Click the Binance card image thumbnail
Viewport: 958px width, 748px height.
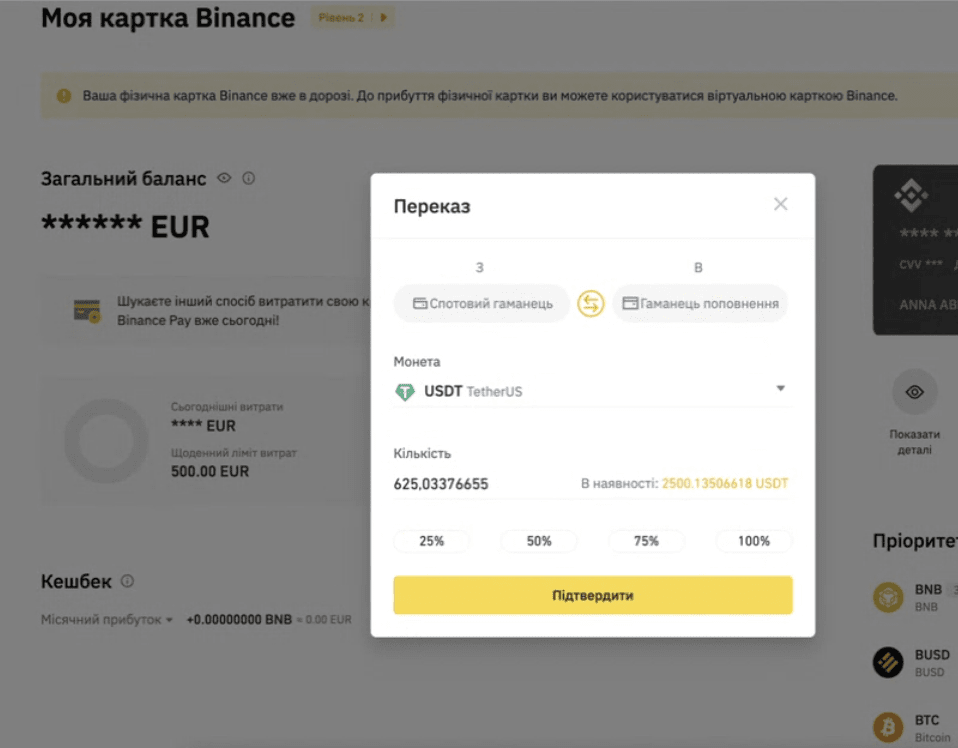coord(916,250)
